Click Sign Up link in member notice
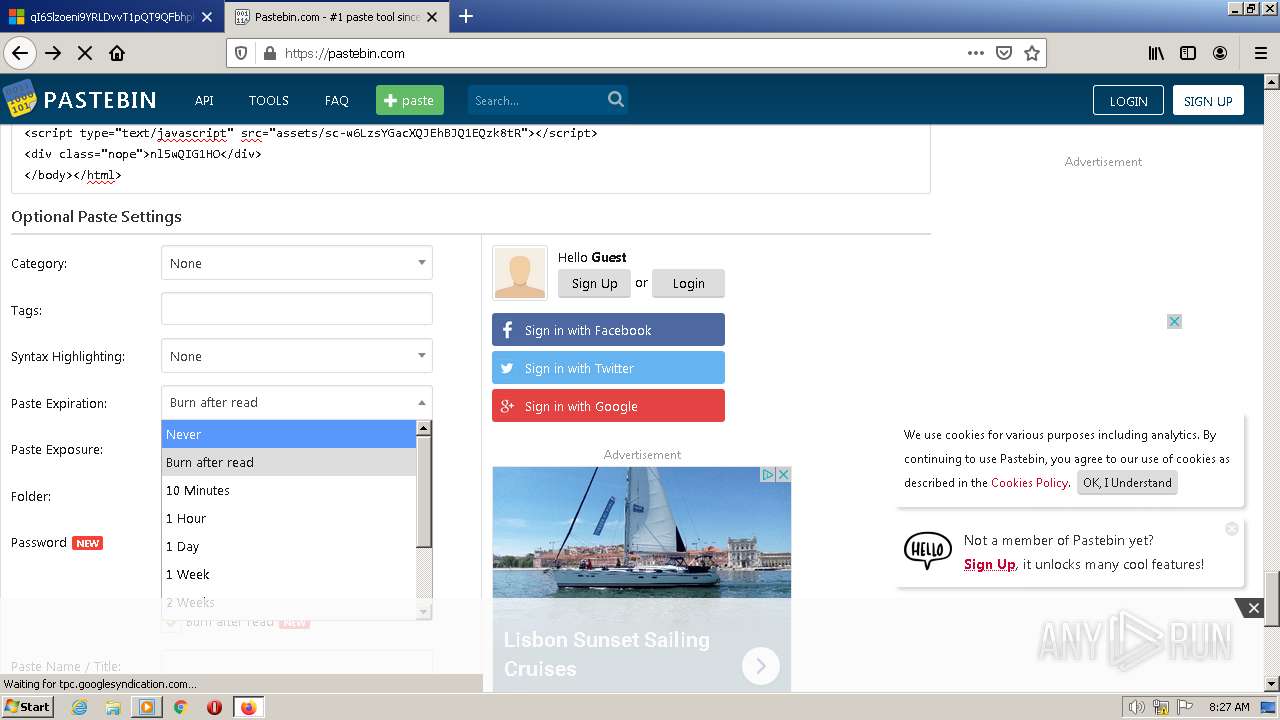The width and height of the screenshot is (1280, 720). point(989,564)
